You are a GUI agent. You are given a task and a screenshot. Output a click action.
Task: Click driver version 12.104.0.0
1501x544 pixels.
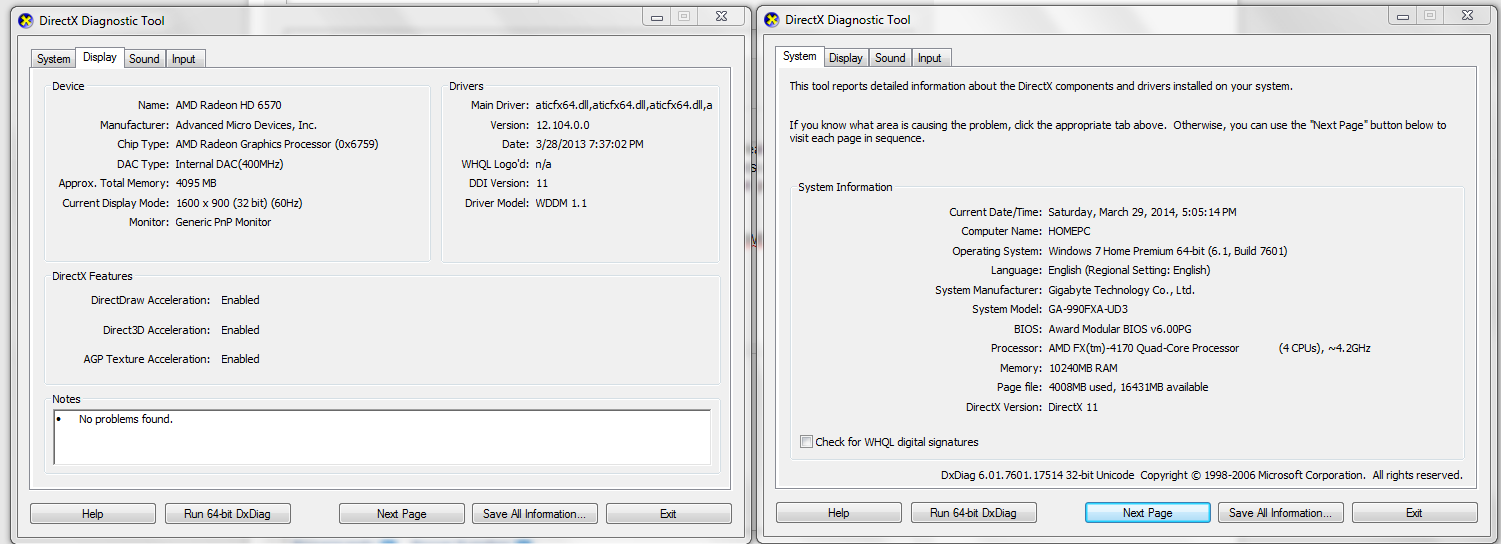tap(562, 125)
